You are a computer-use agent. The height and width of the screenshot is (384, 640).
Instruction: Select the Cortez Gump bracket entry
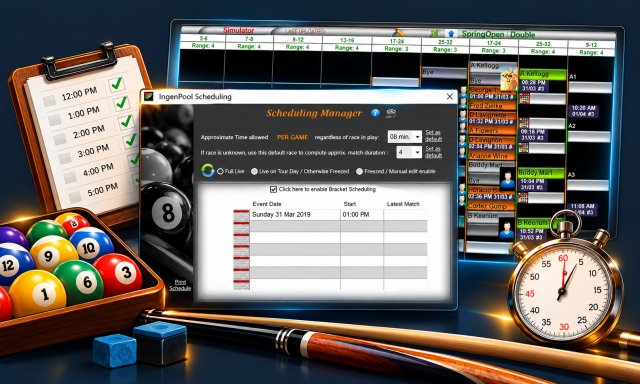coord(491,206)
